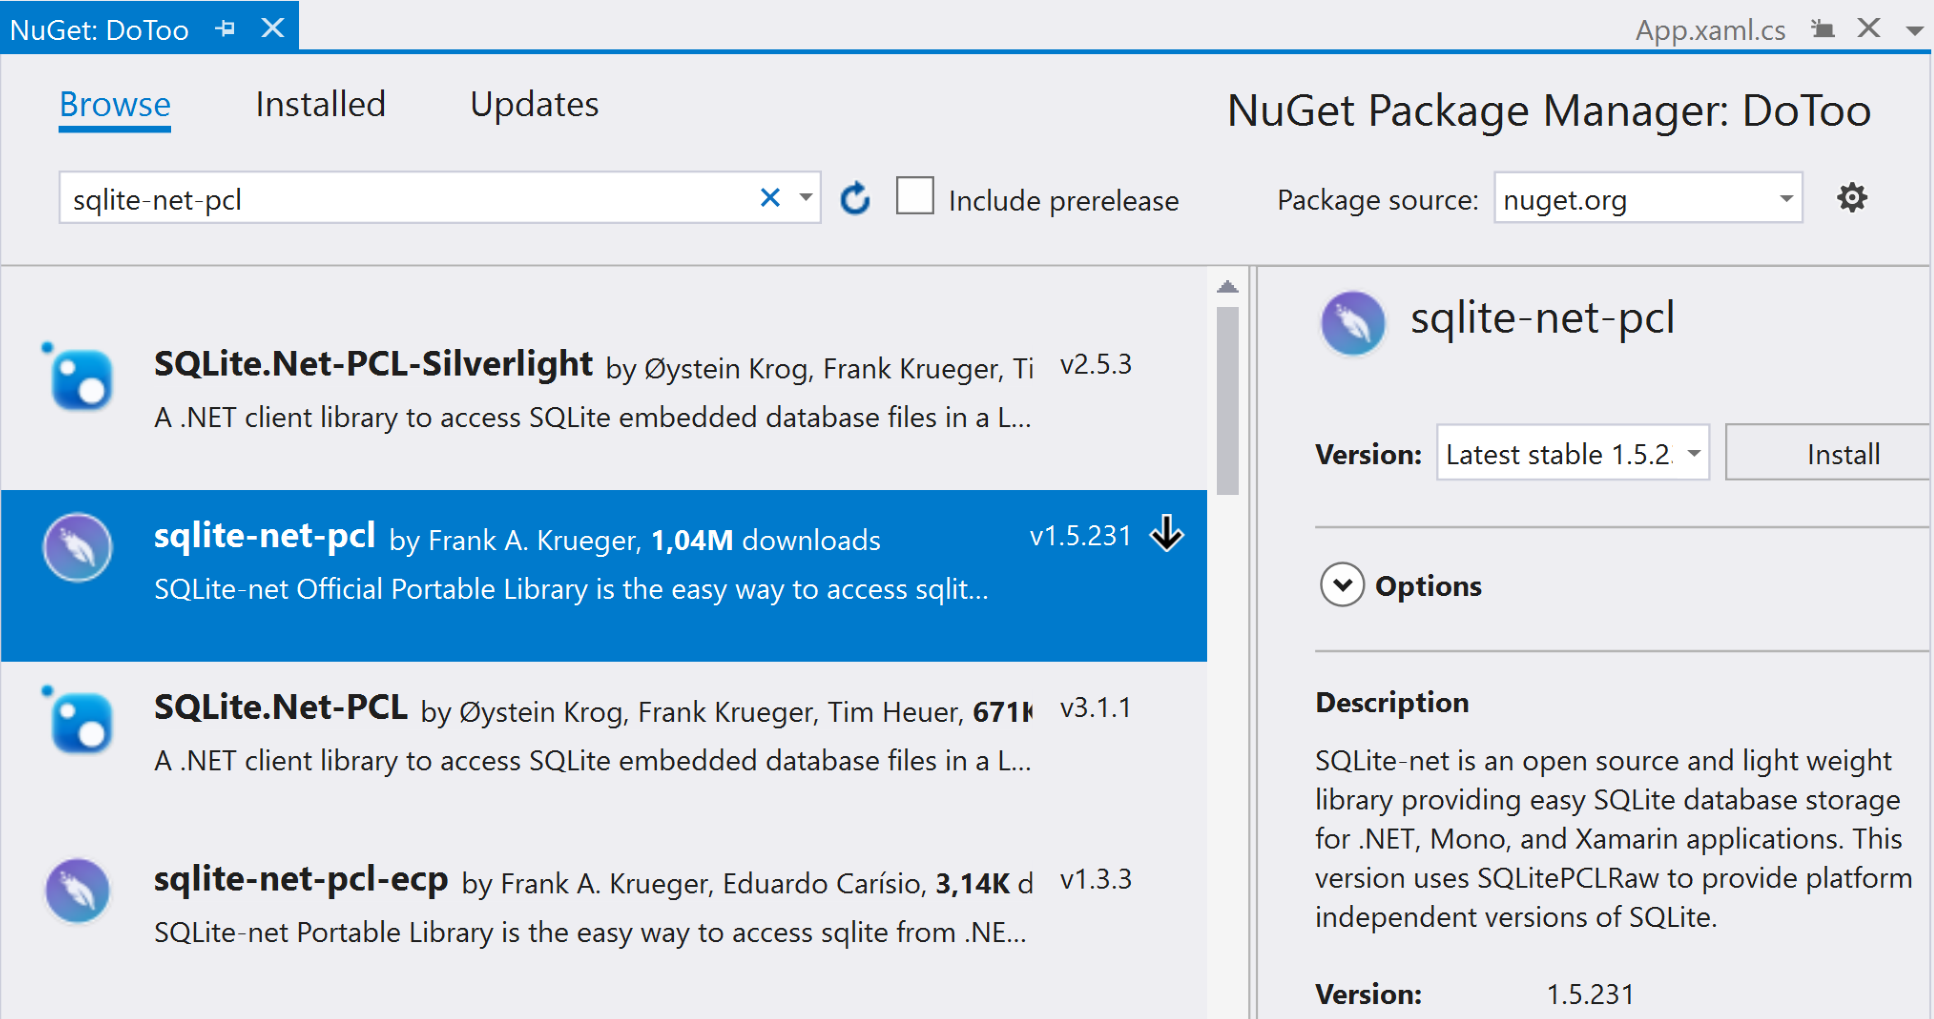
Task: Switch to the Browse tab
Action: coord(115,104)
